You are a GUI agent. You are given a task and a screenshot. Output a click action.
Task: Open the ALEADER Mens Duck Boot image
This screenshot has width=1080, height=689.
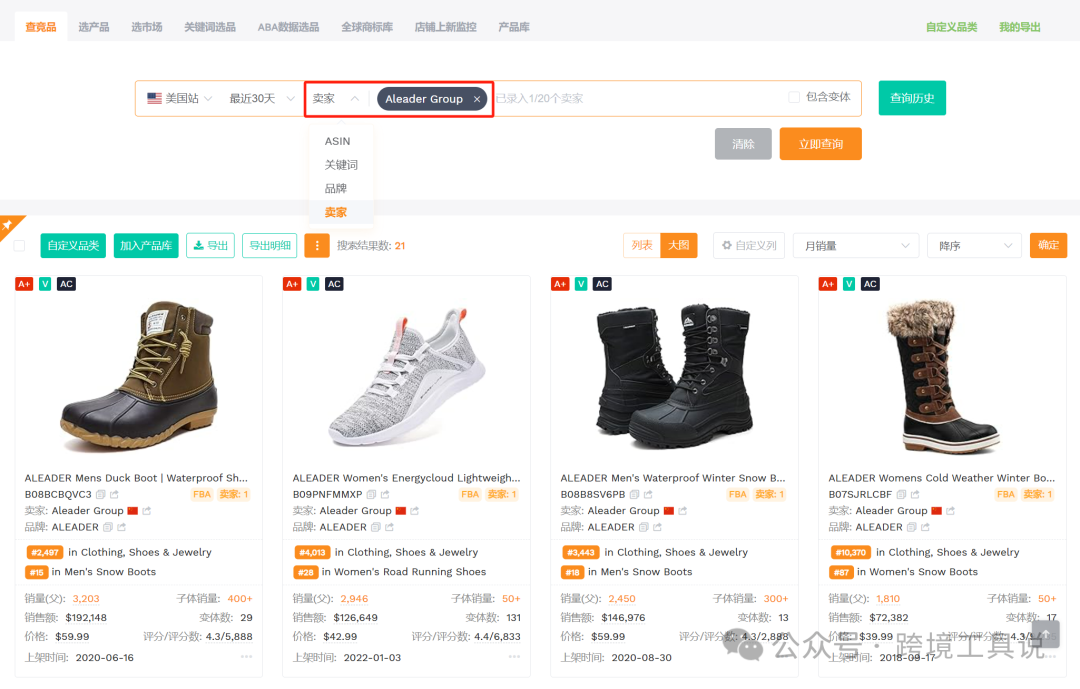138,376
